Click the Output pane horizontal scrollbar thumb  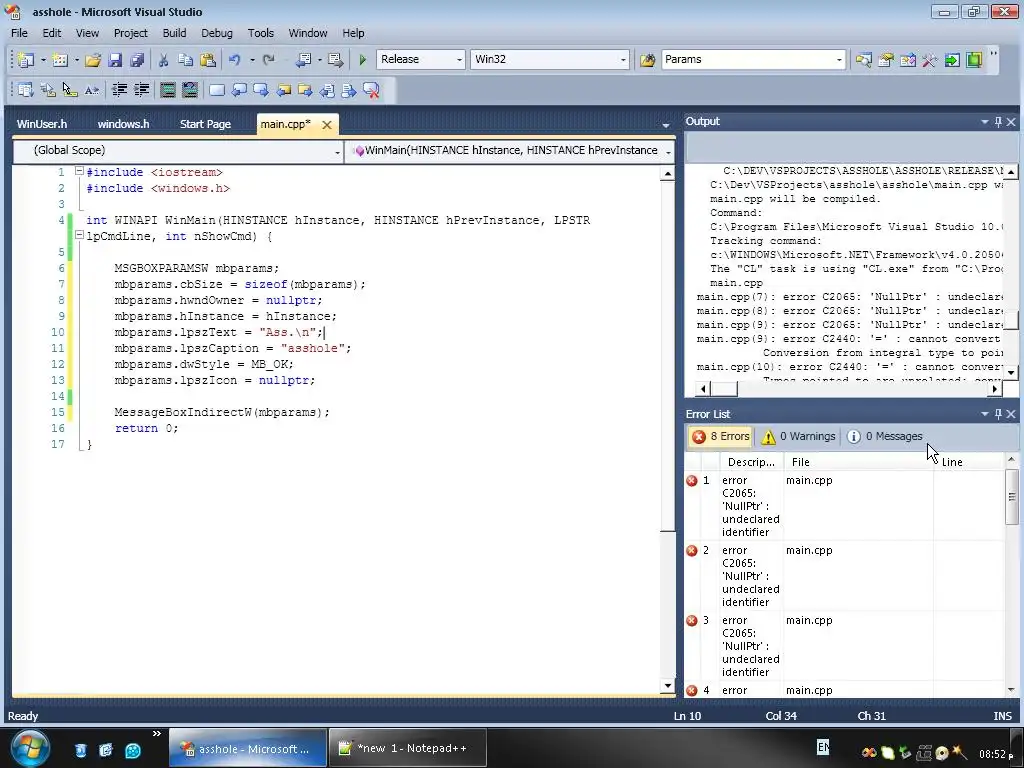point(724,389)
